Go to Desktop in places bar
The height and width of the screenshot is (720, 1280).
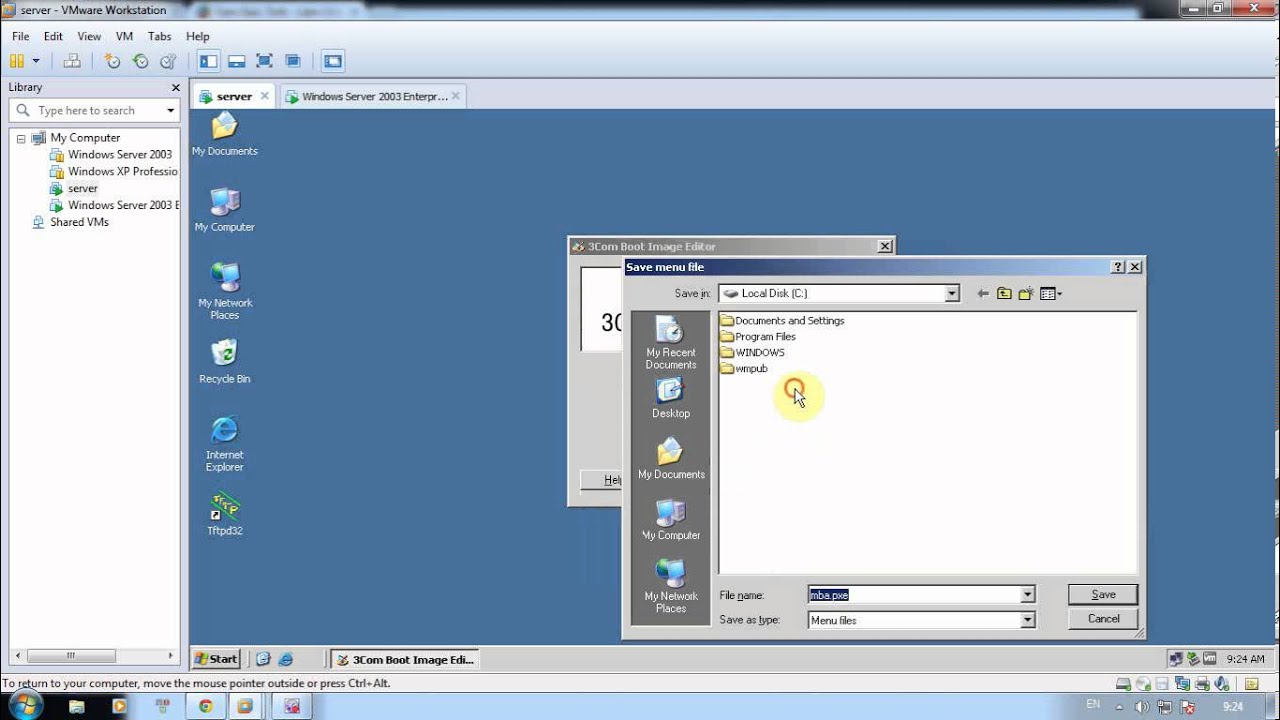(671, 398)
